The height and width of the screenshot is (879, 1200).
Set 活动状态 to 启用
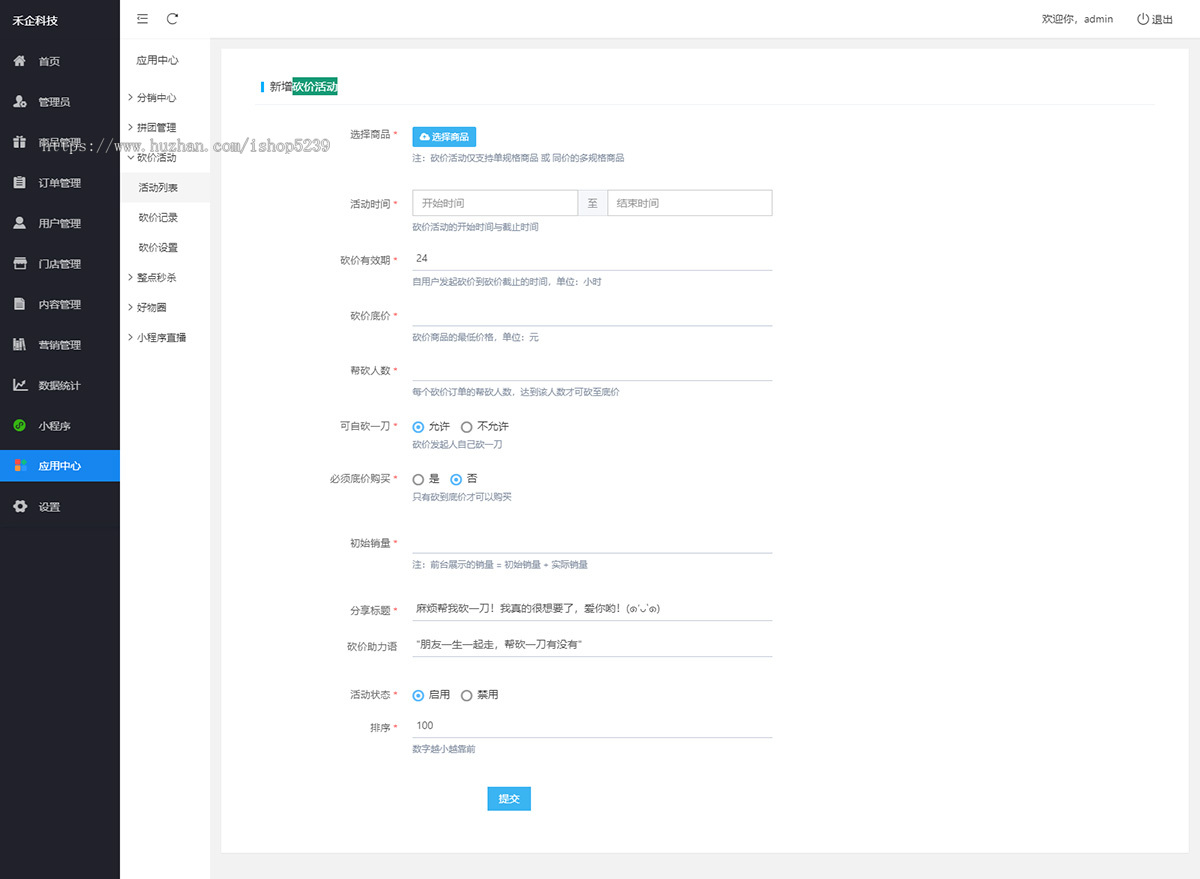[418, 695]
